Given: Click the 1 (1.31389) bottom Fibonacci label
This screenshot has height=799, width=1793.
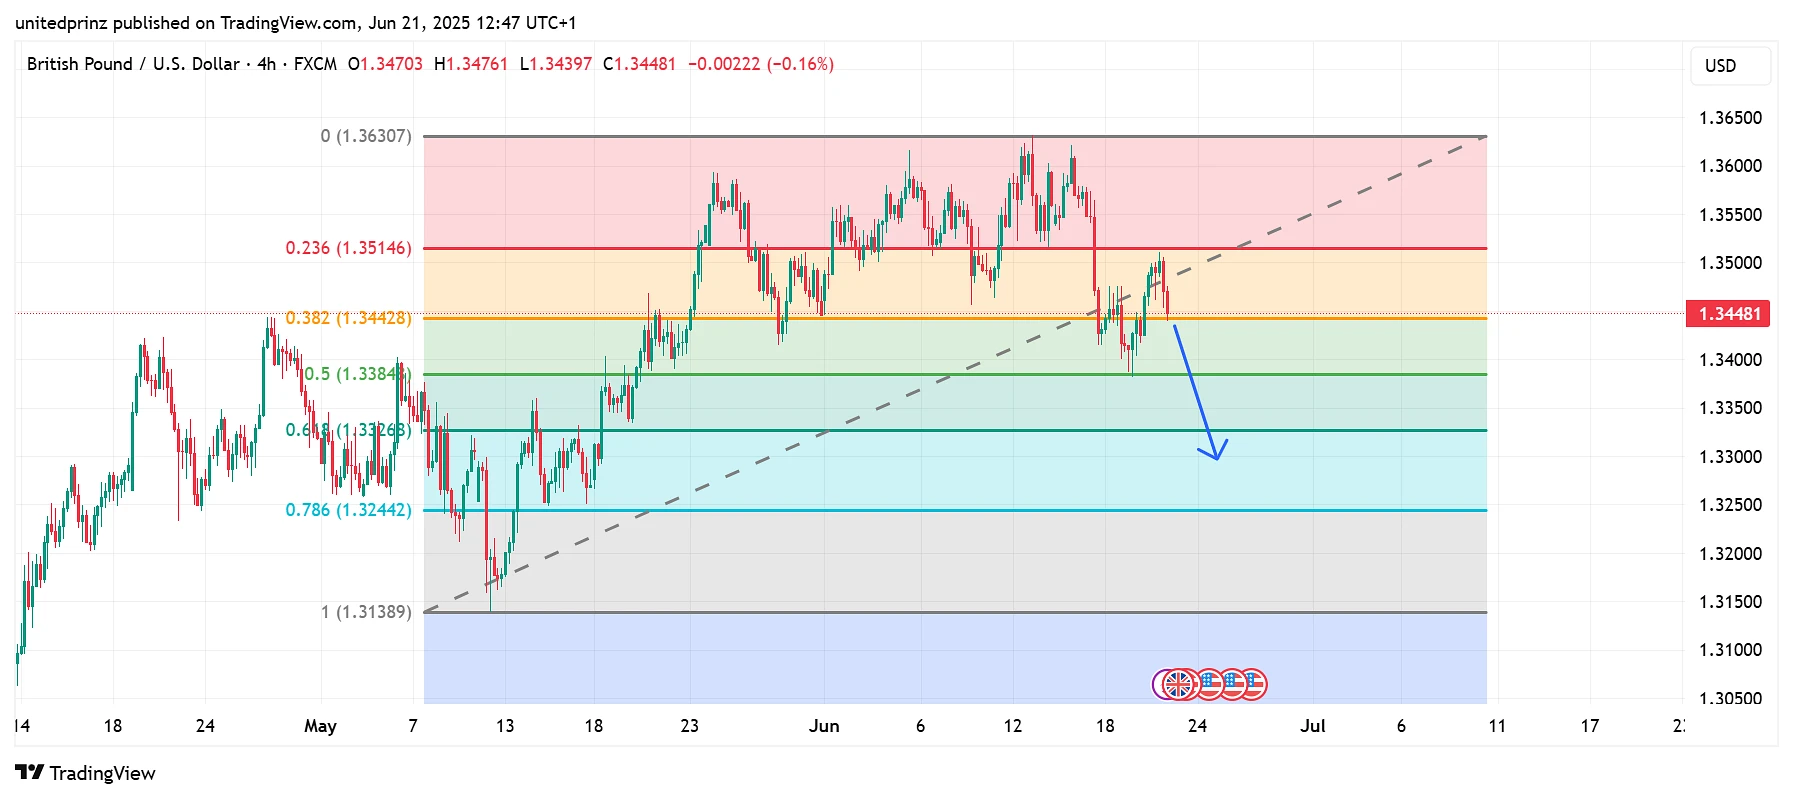Looking at the screenshot, I should 366,612.
